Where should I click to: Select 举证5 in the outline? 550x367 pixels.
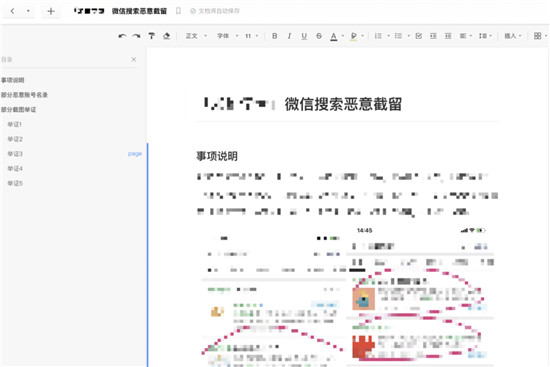click(x=15, y=184)
